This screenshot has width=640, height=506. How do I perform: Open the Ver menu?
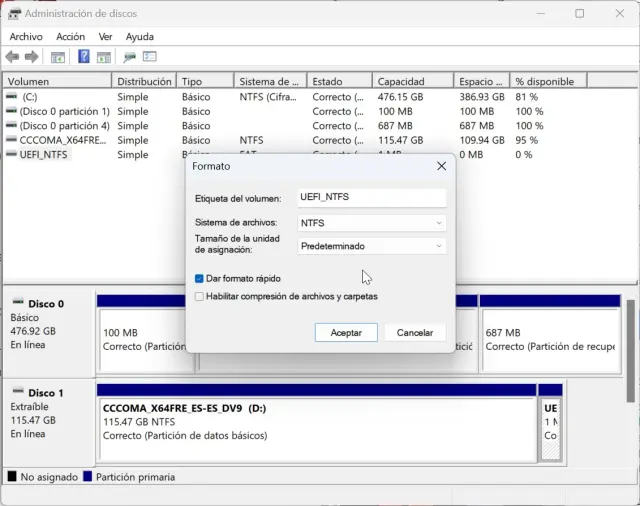click(105, 36)
